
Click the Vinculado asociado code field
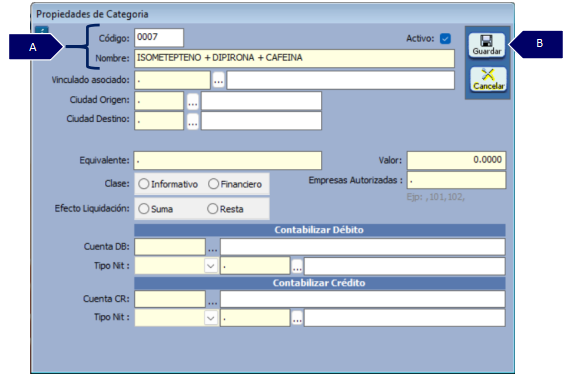172,80
